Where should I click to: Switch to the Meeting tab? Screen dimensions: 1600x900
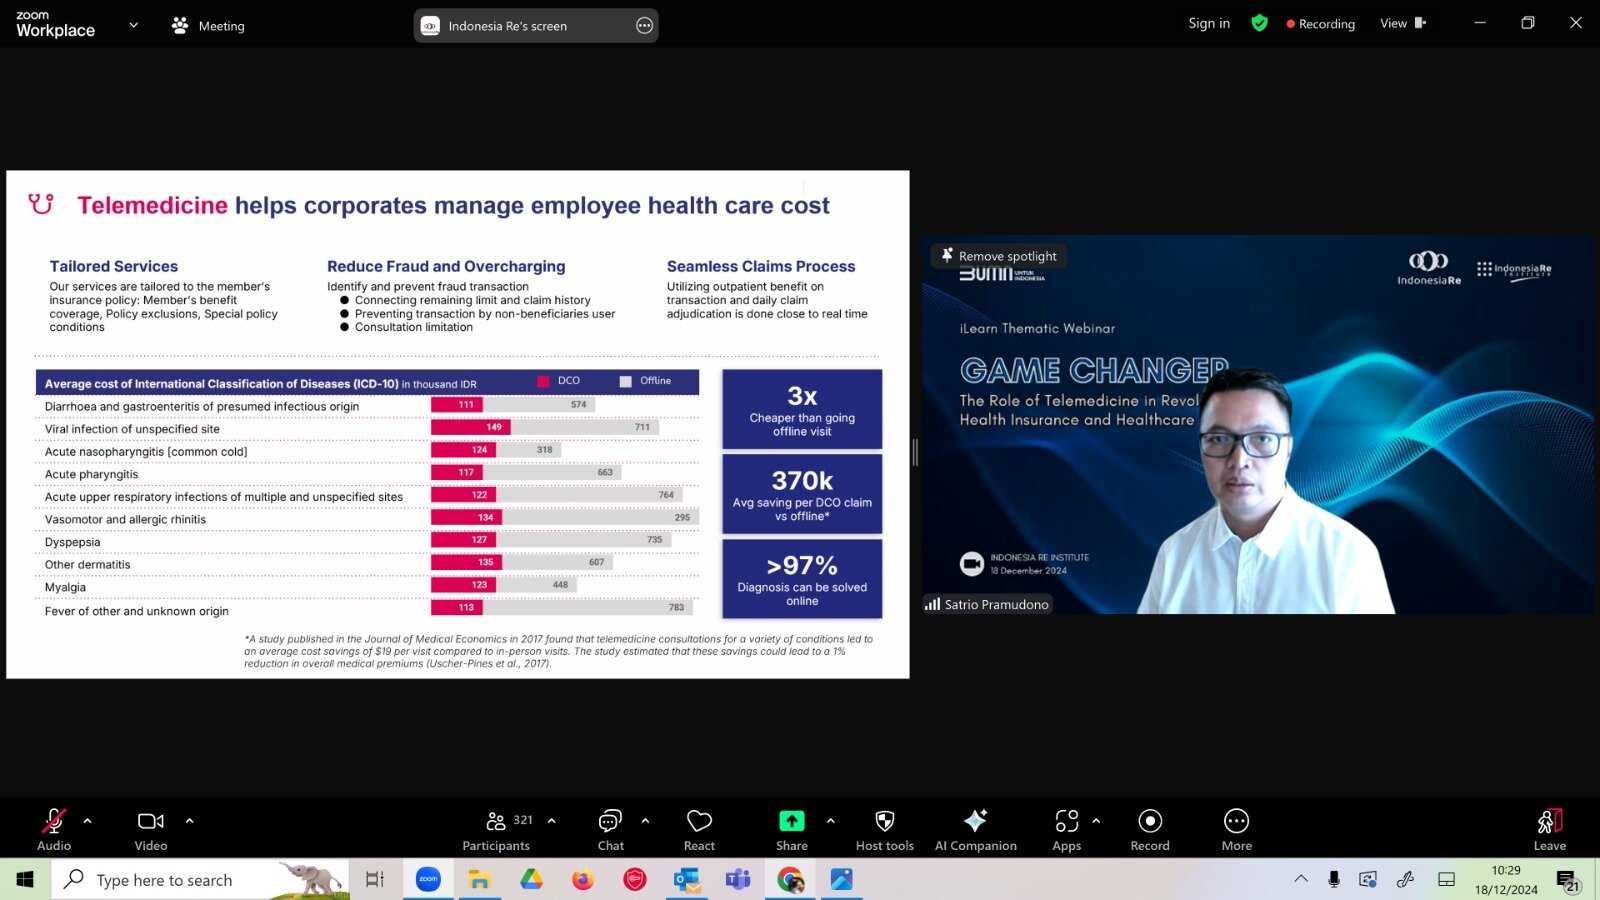[208, 26]
